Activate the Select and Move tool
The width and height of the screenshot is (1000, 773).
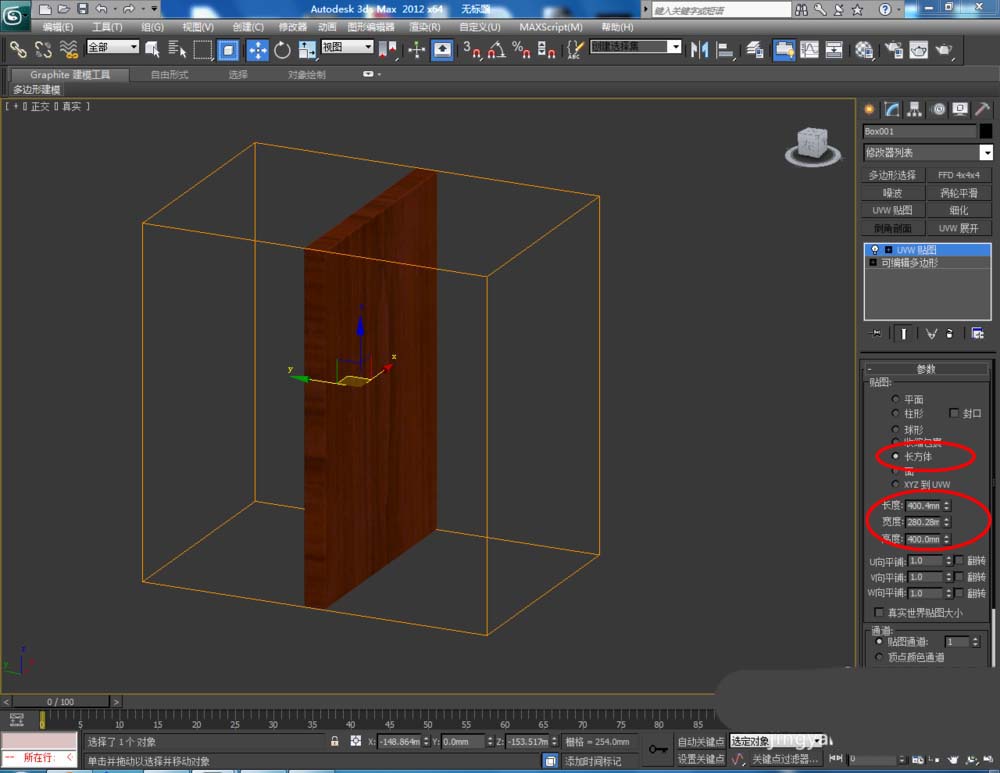(x=257, y=49)
